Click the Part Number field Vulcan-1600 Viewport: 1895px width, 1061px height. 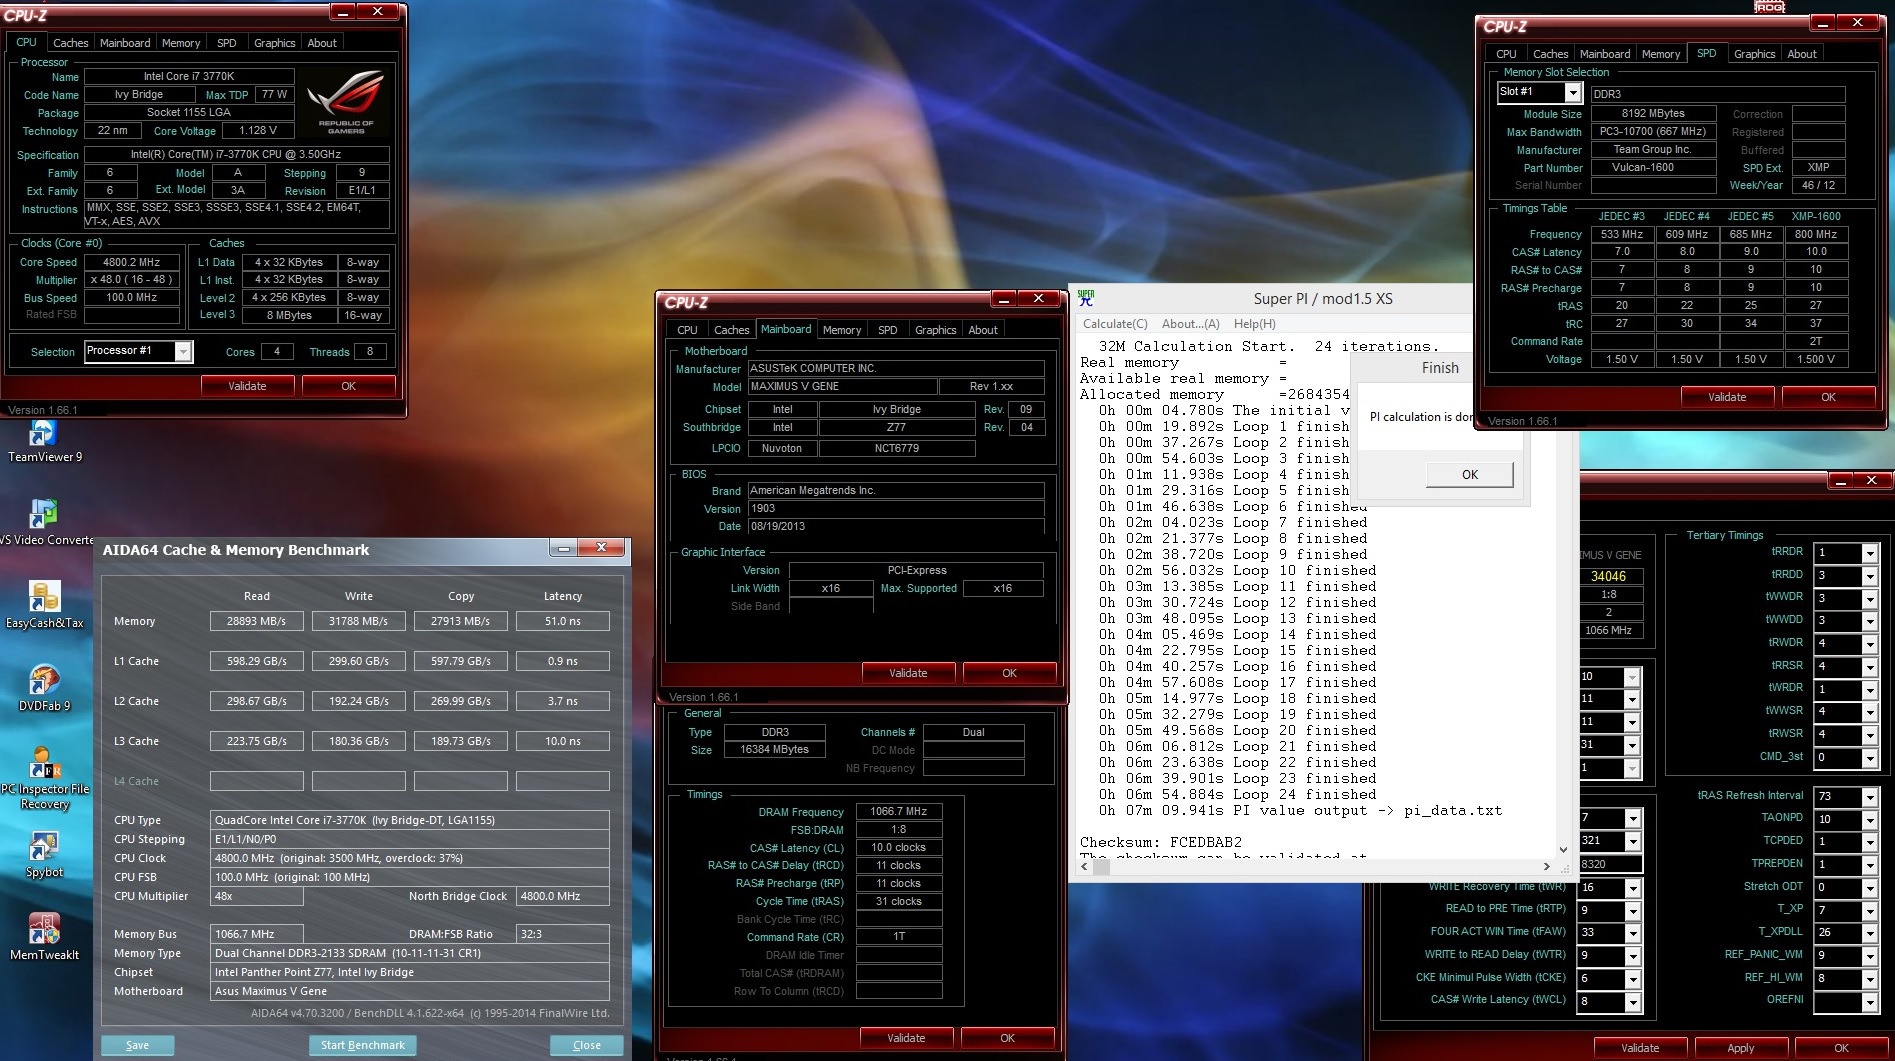(1653, 168)
